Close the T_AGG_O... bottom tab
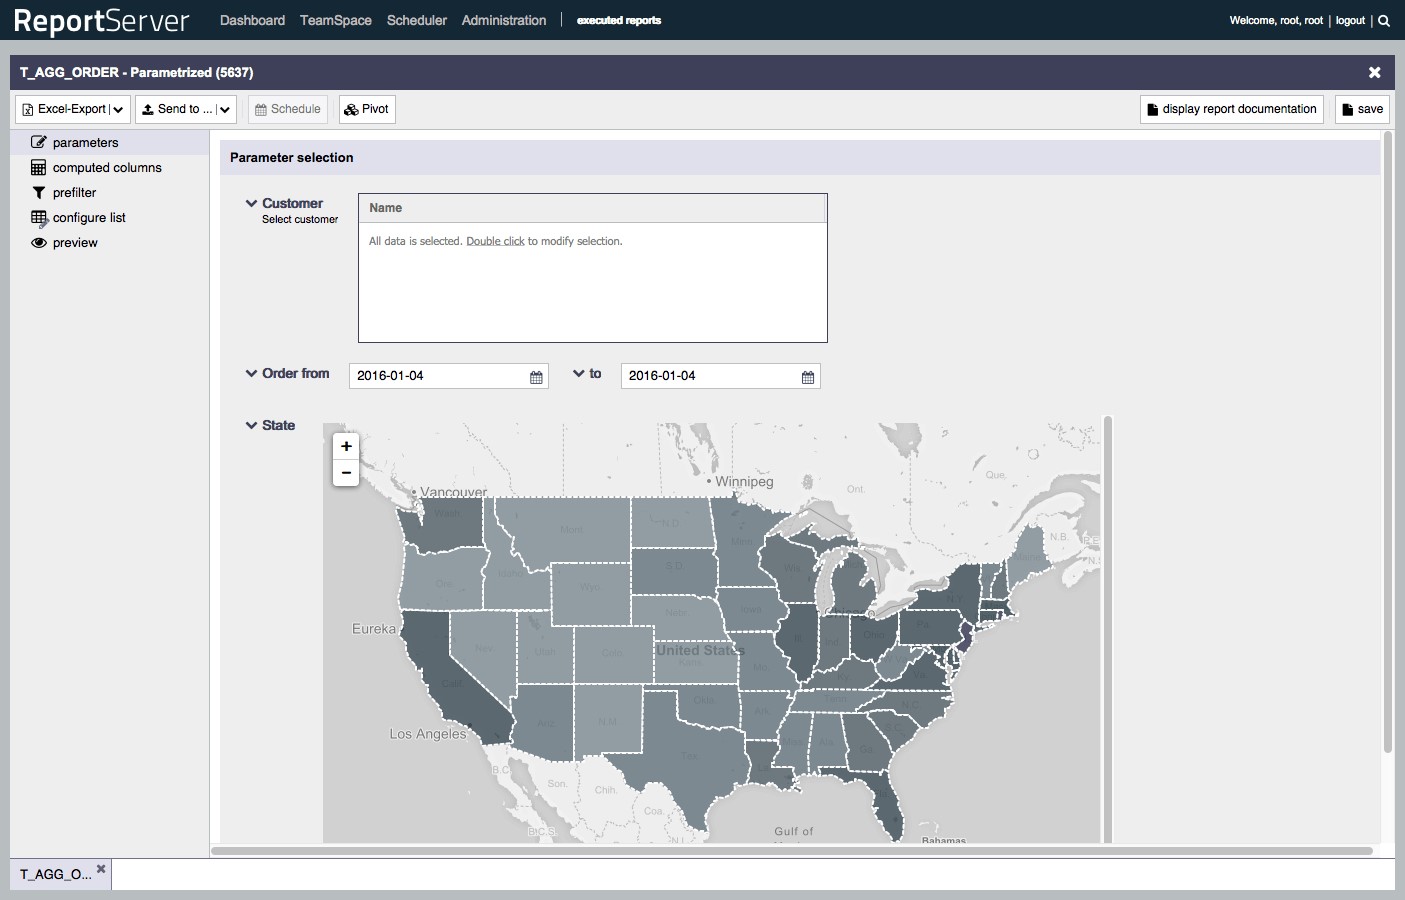This screenshot has height=900, width=1405. 101,868
